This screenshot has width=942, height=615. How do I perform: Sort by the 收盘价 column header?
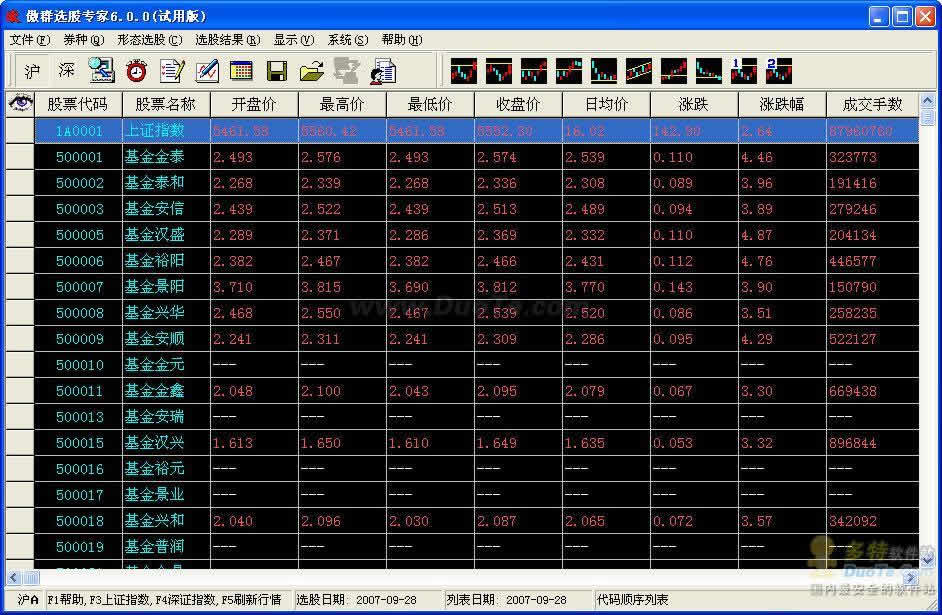518,105
